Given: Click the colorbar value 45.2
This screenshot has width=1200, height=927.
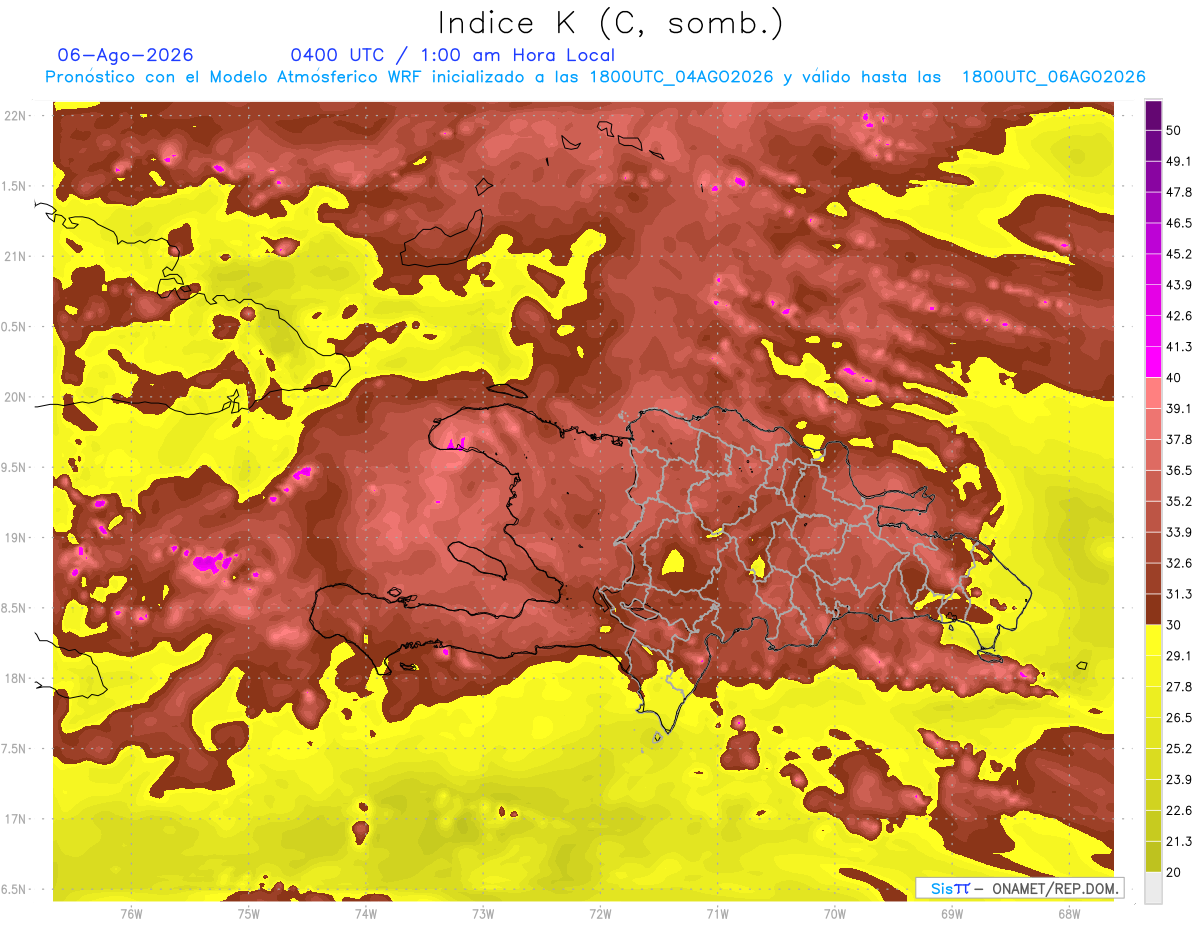Looking at the screenshot, I should click(1179, 254).
